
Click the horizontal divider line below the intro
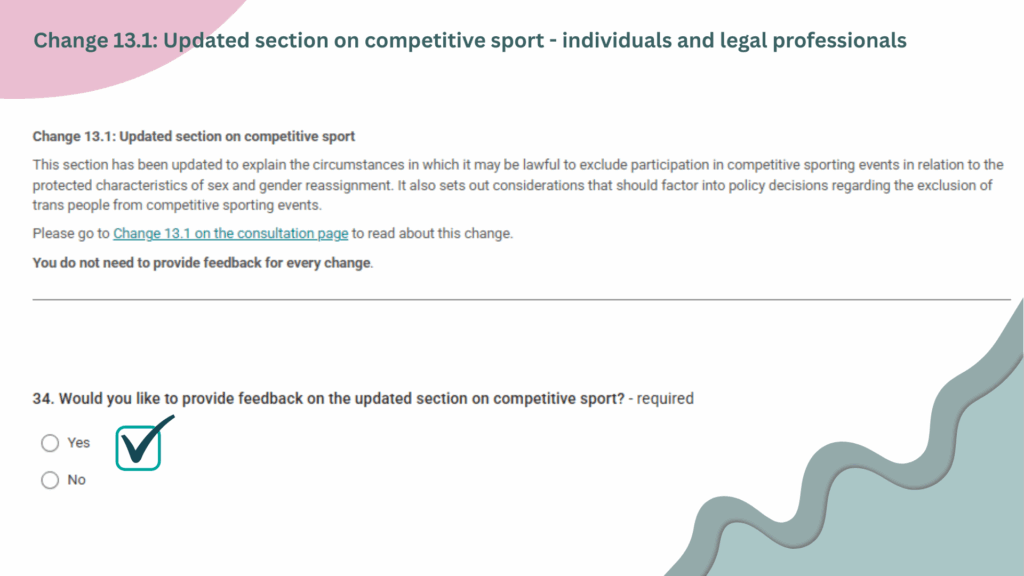tap(522, 300)
